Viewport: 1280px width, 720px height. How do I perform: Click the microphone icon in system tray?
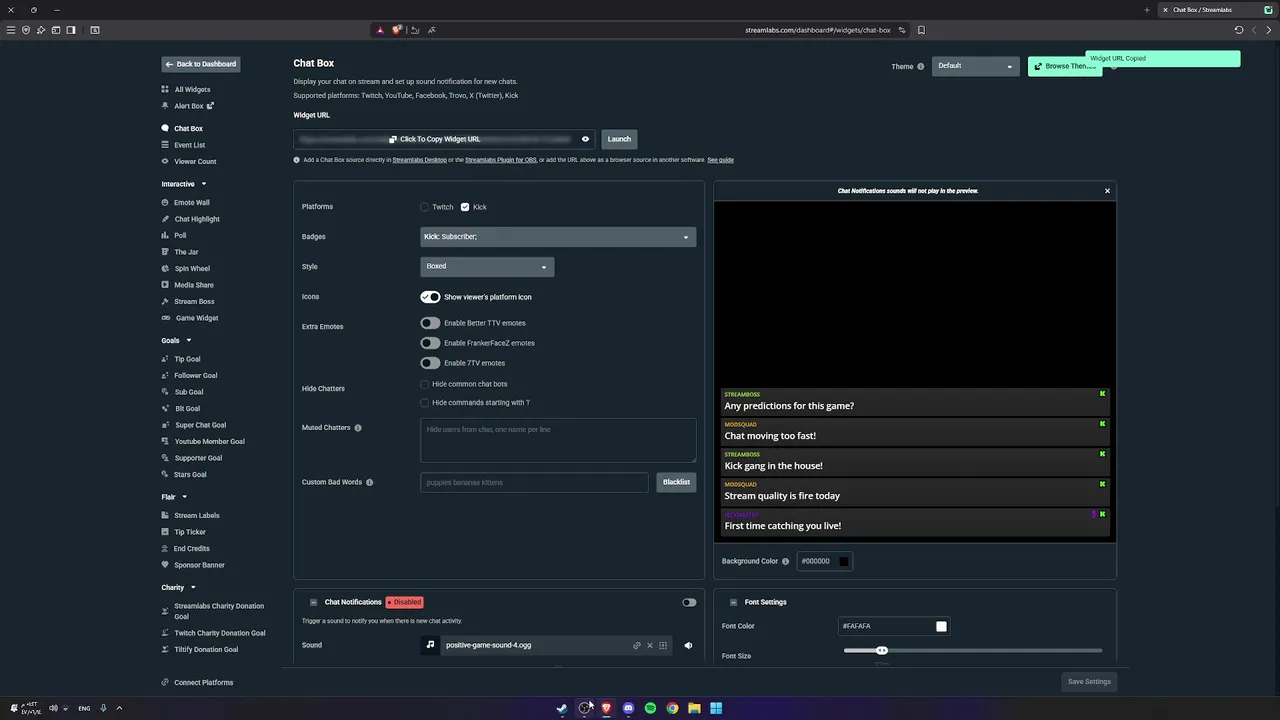(103, 708)
